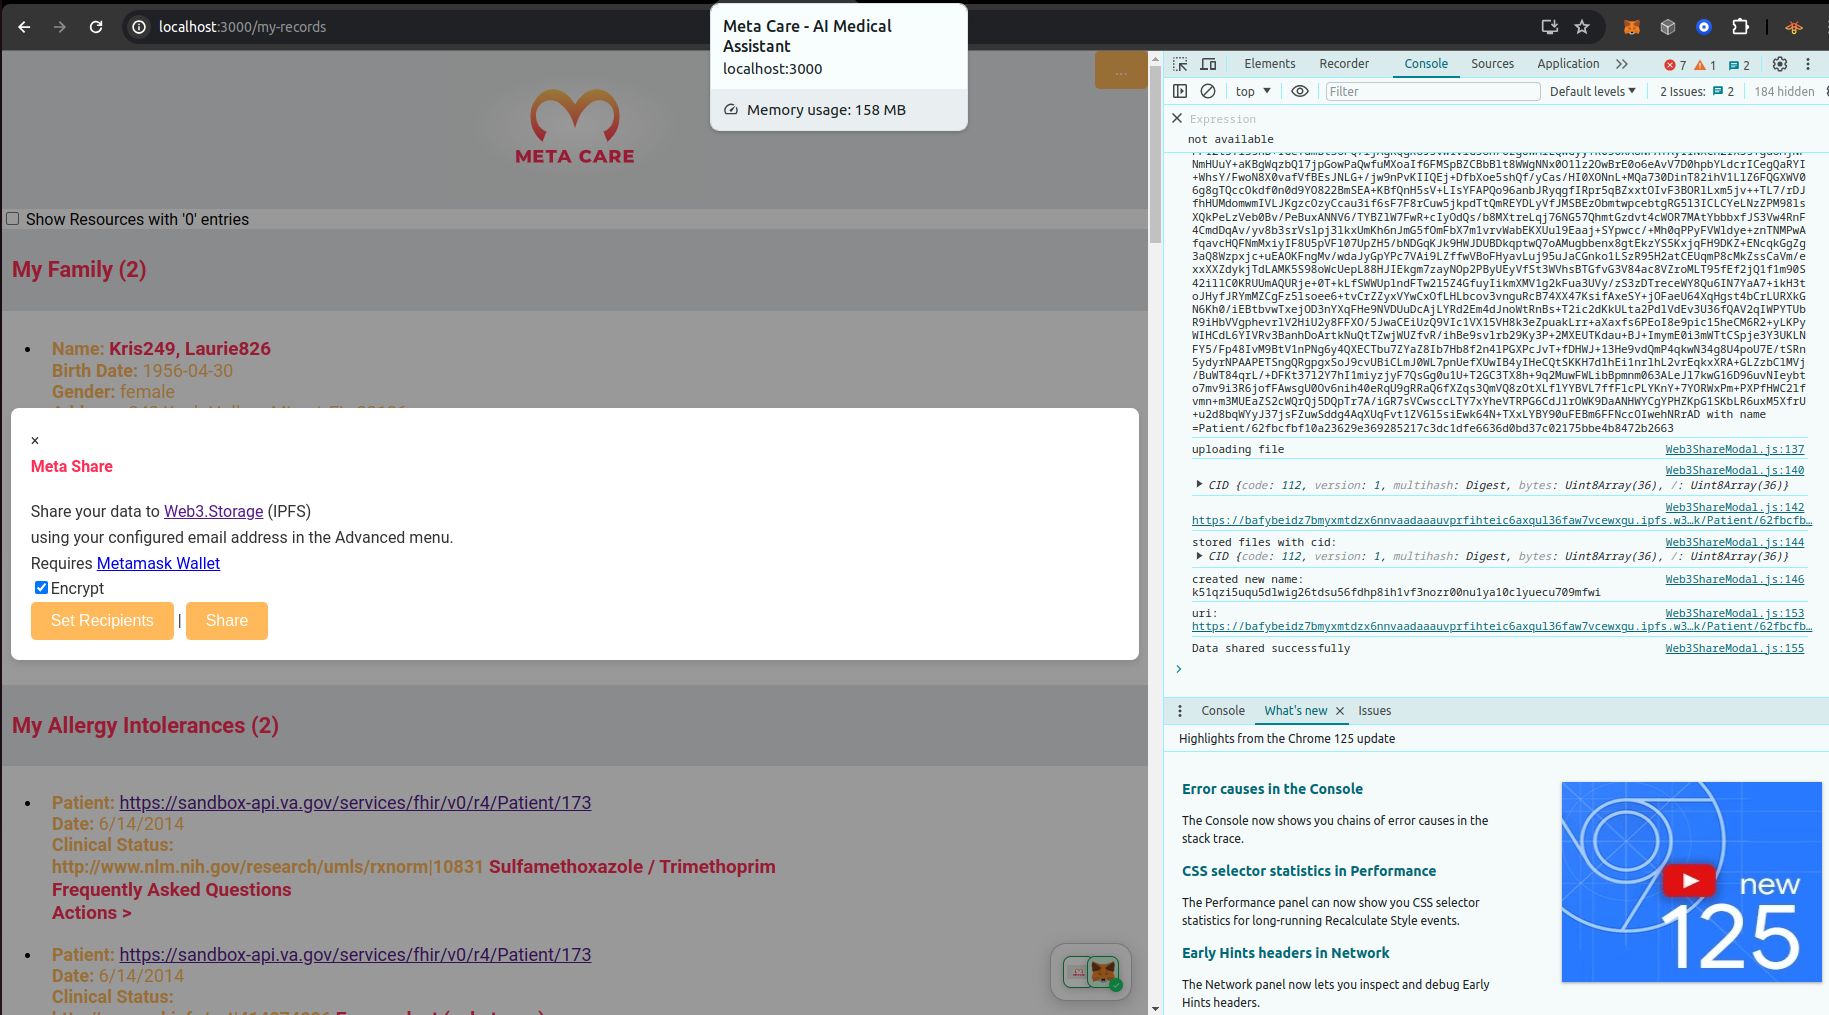The height and width of the screenshot is (1015, 1829).
Task: Click the floating MetaMask widget at the bottom of the page
Action: (x=1091, y=971)
